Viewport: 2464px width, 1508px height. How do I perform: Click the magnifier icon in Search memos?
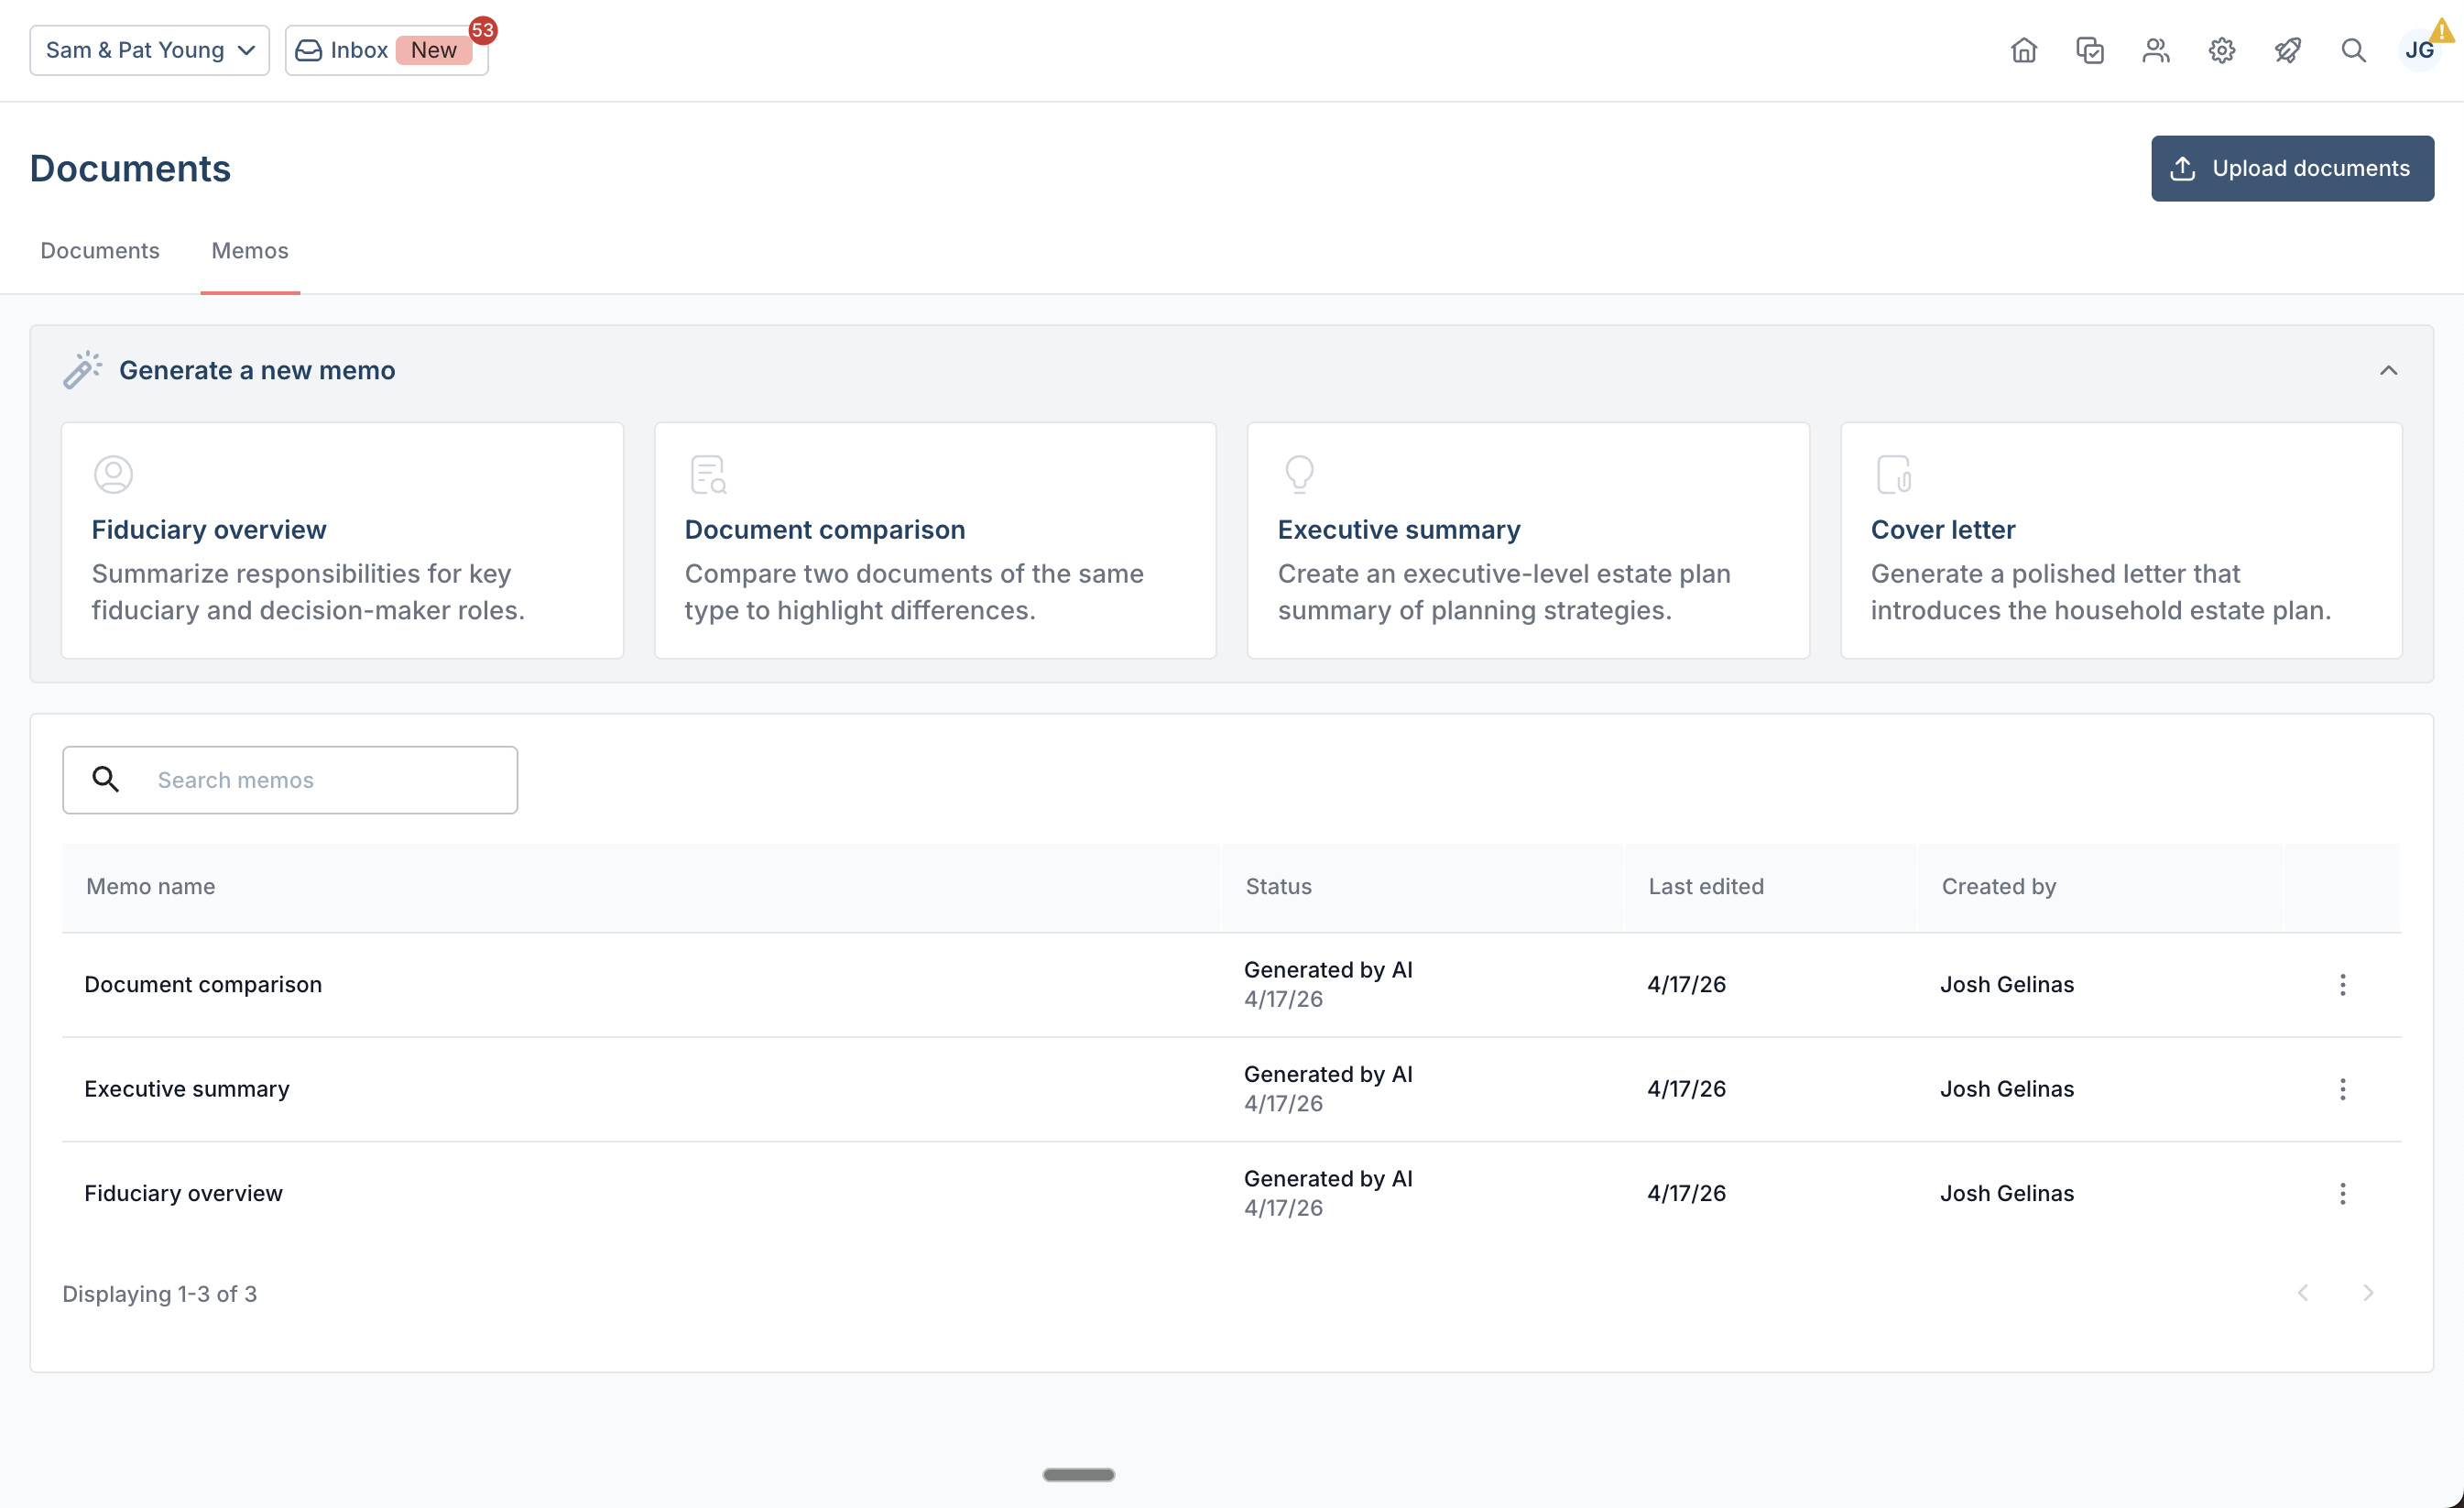click(x=105, y=779)
